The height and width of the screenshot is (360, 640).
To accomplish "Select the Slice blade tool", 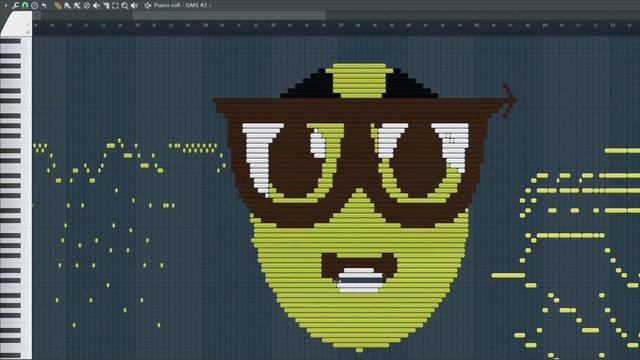I will pyautogui.click(x=106, y=6).
